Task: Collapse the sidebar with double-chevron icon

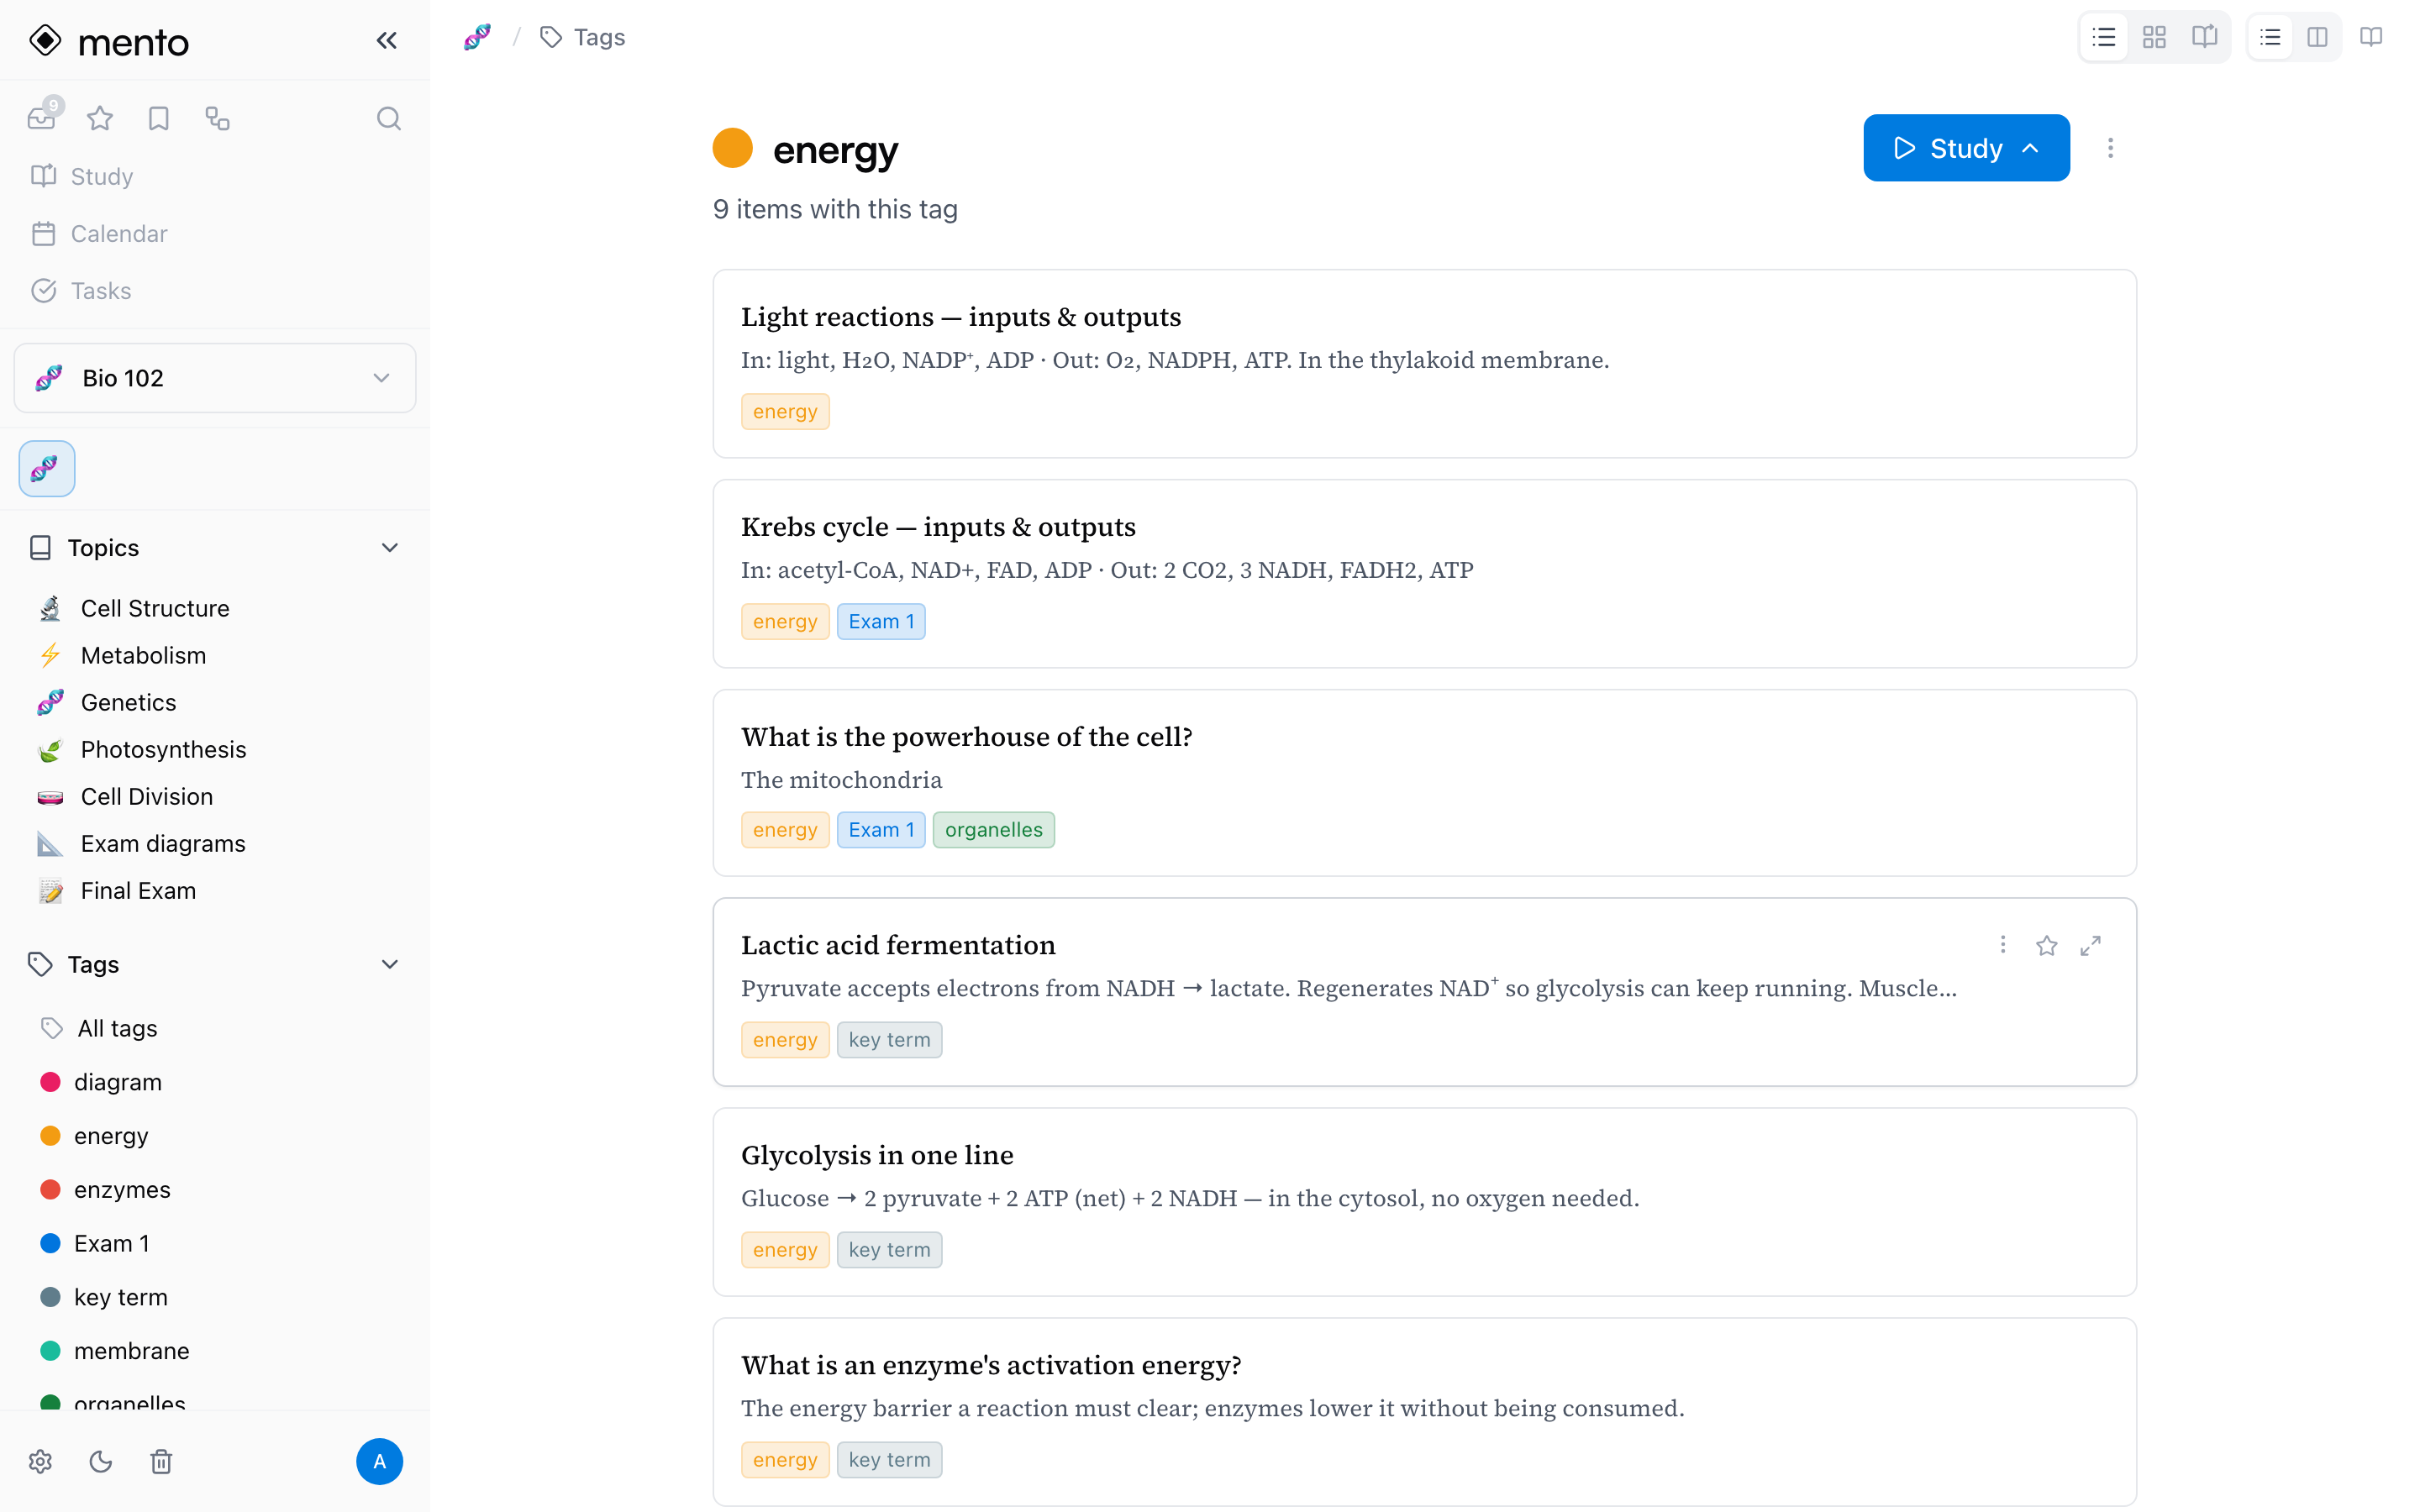Action: pos(387,41)
